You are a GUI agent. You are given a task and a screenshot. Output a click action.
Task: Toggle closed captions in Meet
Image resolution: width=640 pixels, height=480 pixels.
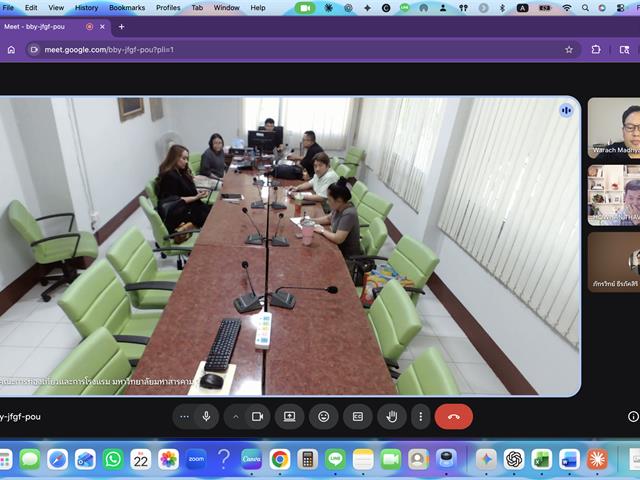(358, 416)
